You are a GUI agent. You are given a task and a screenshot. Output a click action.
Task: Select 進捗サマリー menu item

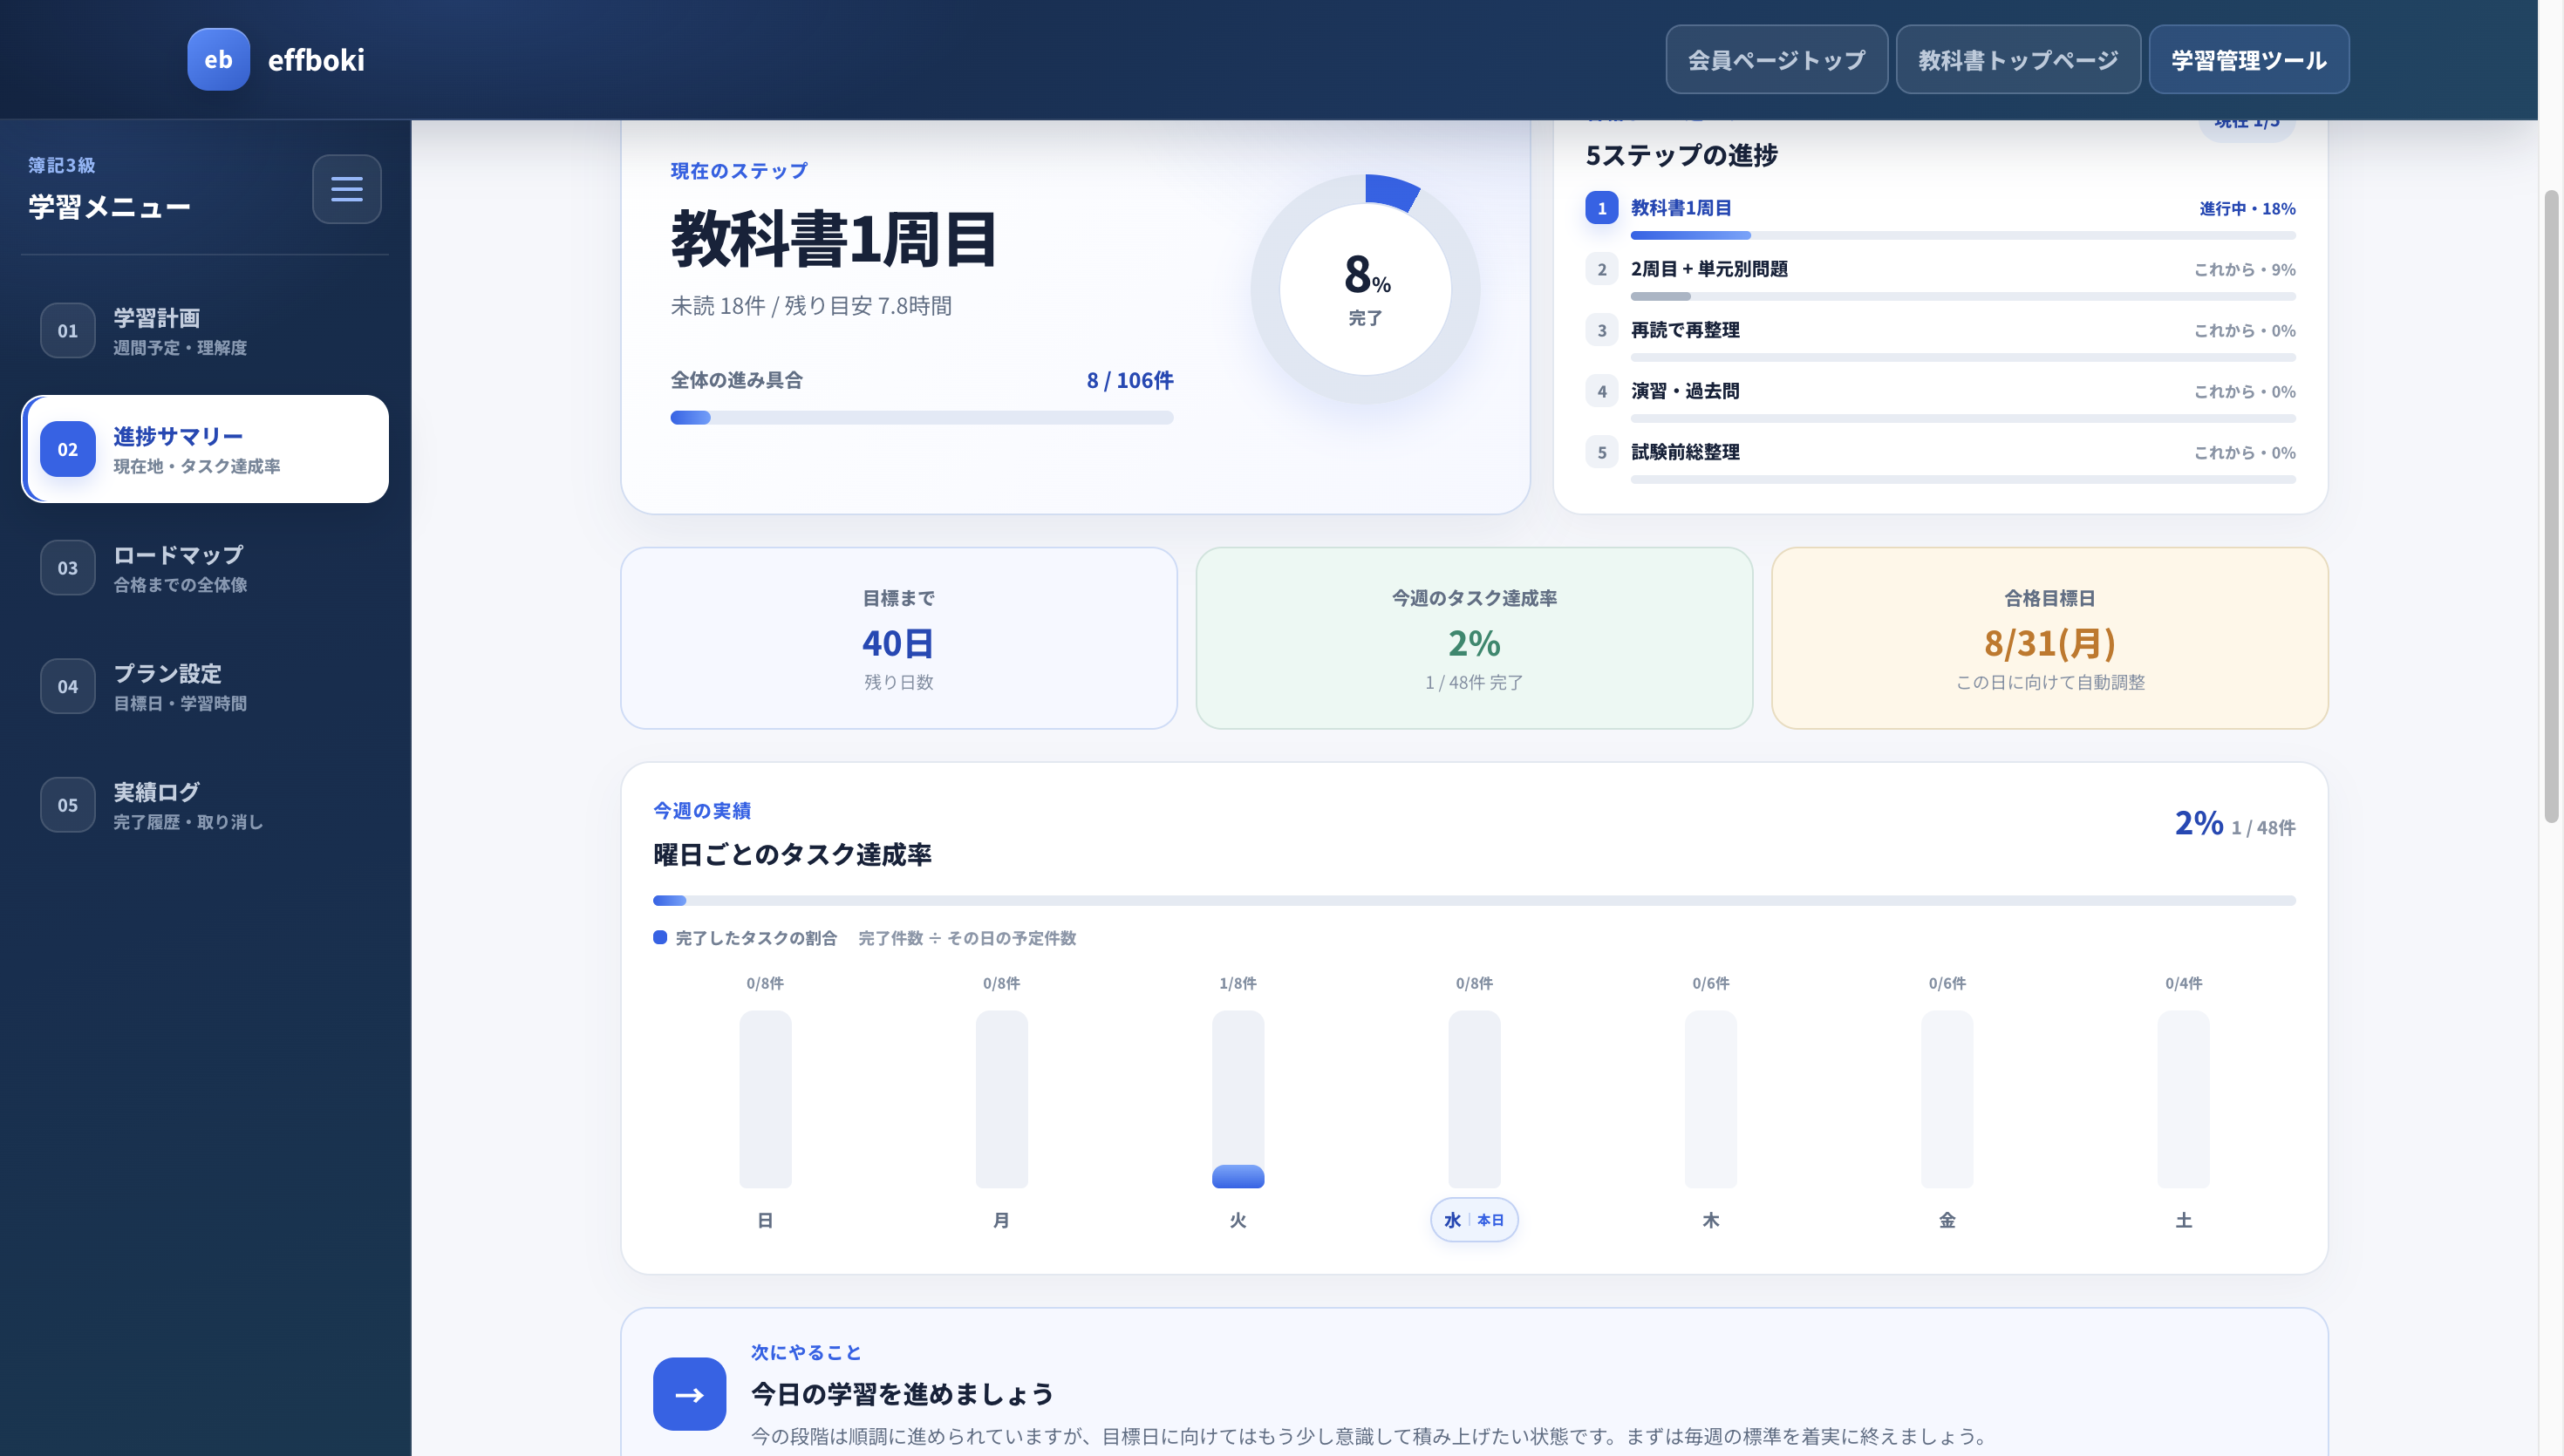coord(205,449)
